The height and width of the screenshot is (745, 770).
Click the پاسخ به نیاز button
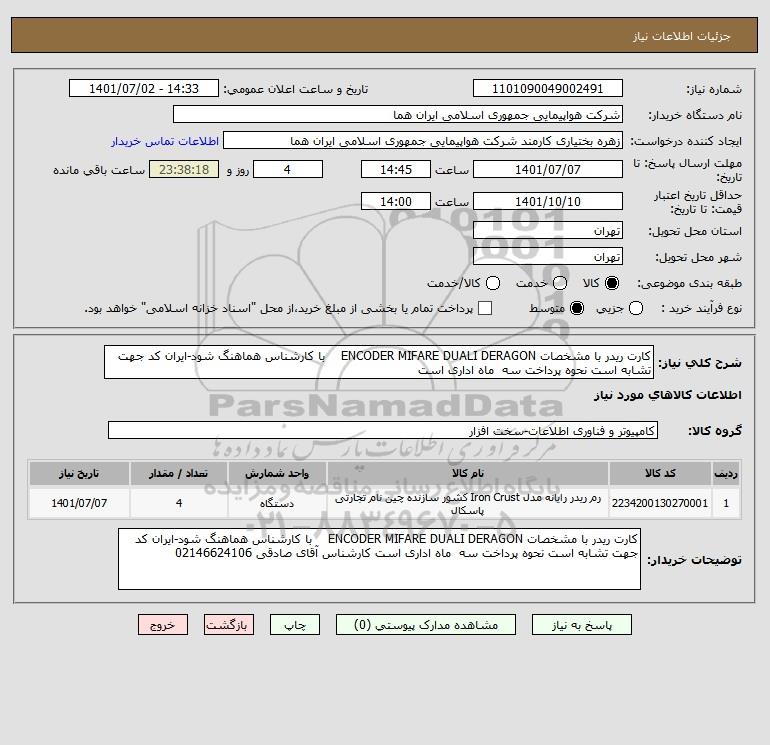coord(581,625)
